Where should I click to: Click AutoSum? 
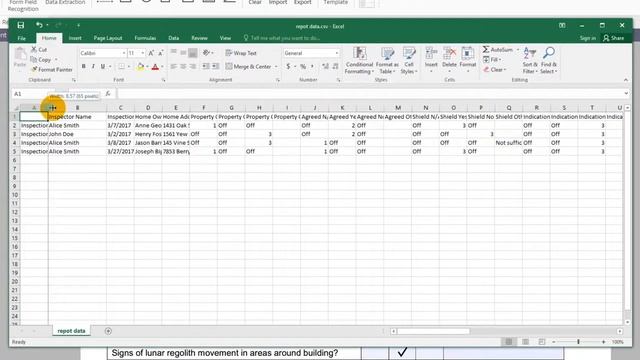(x=498, y=49)
